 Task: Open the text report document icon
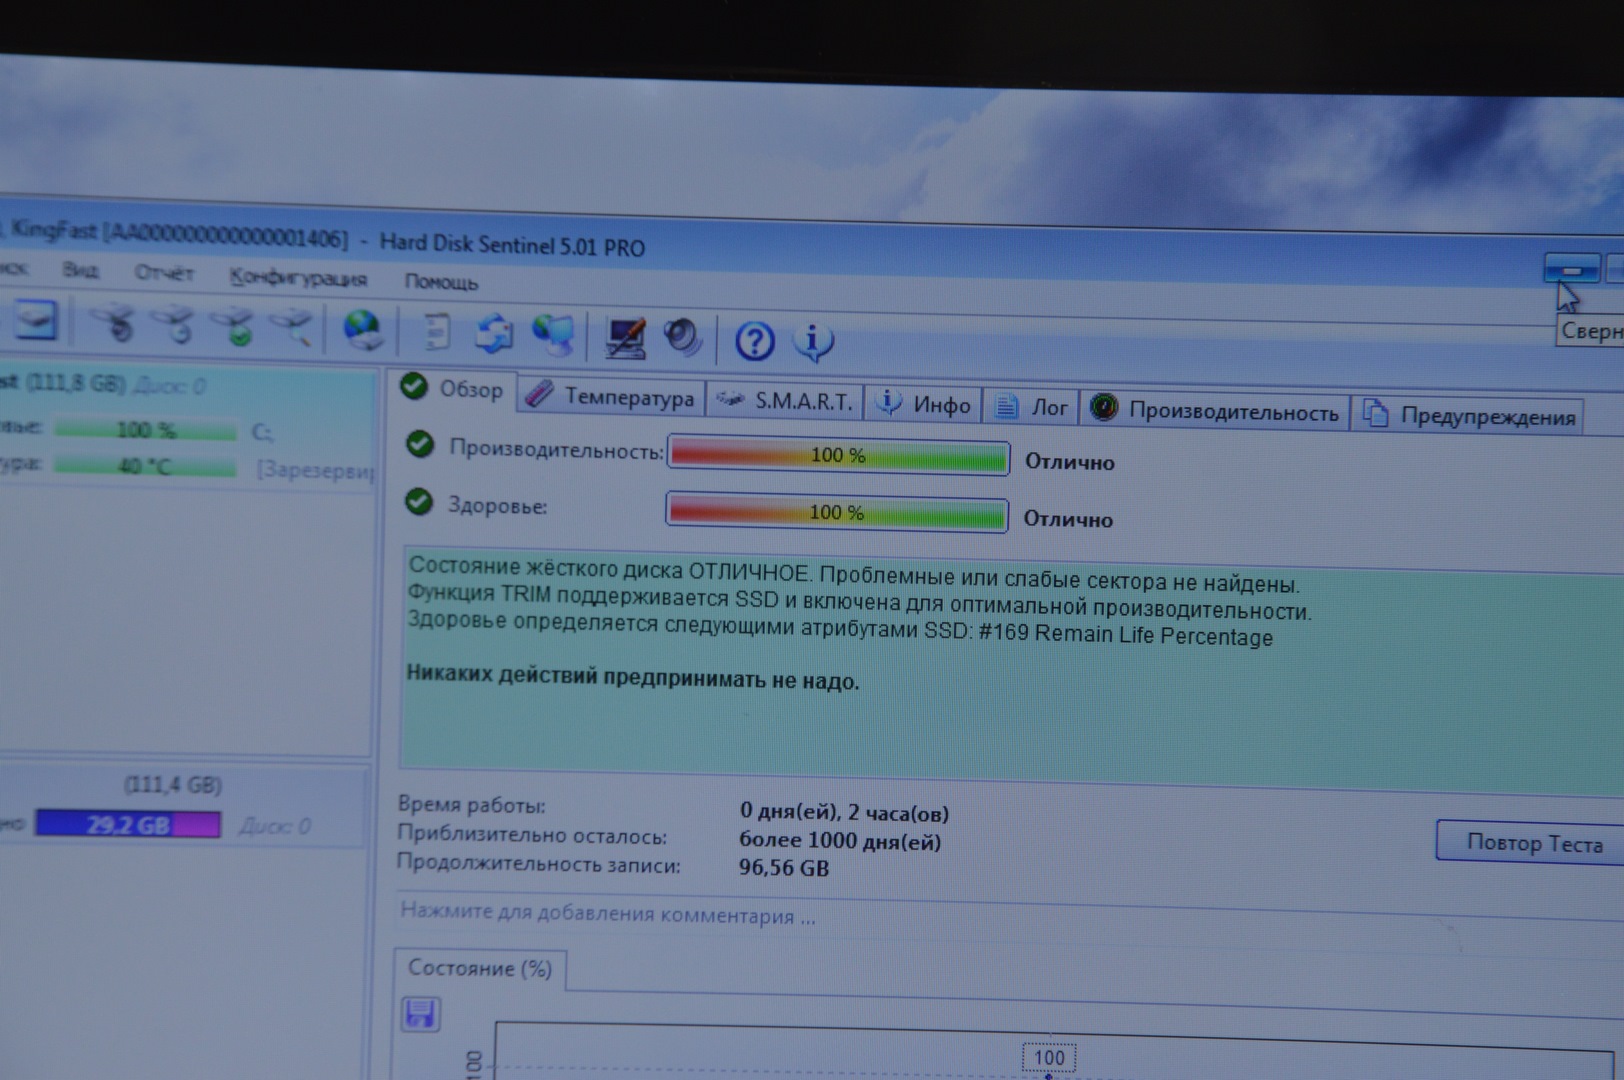(x=436, y=332)
